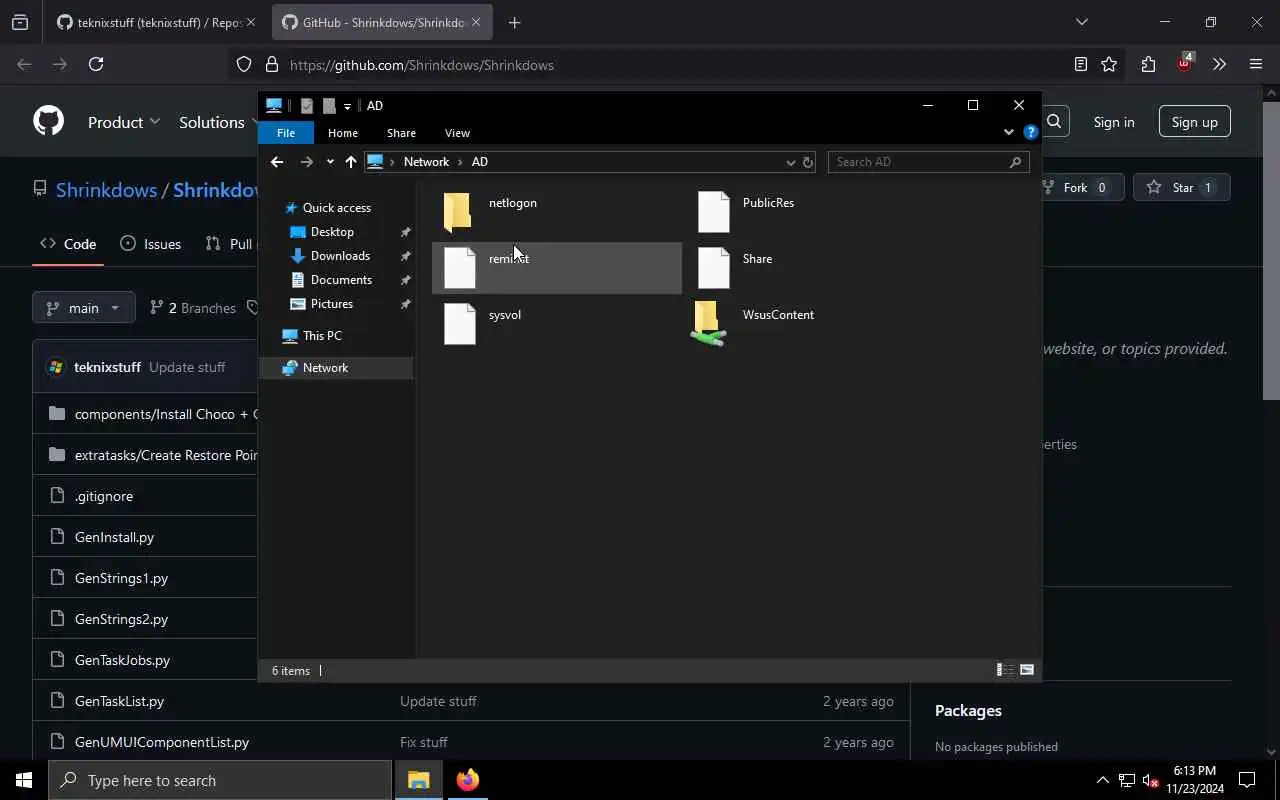Expand address bar previous locations dropdown
Viewport: 1280px width, 800px height.
tap(790, 162)
